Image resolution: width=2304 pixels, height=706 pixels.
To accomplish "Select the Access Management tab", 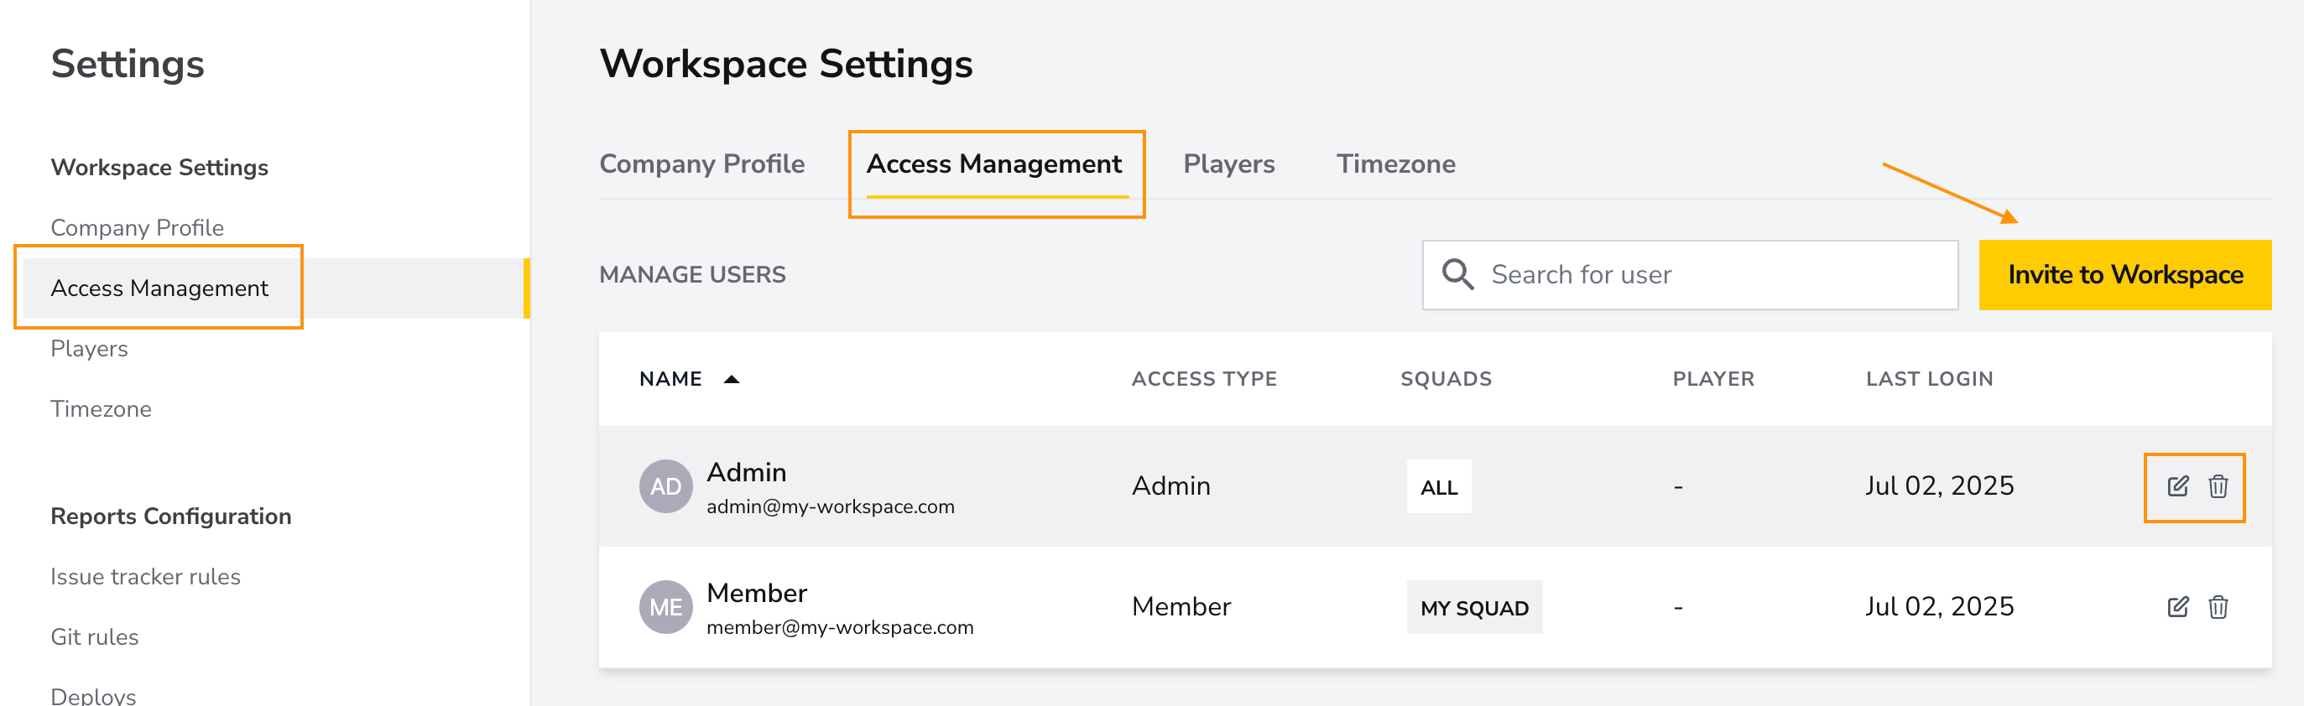I will pos(994,164).
